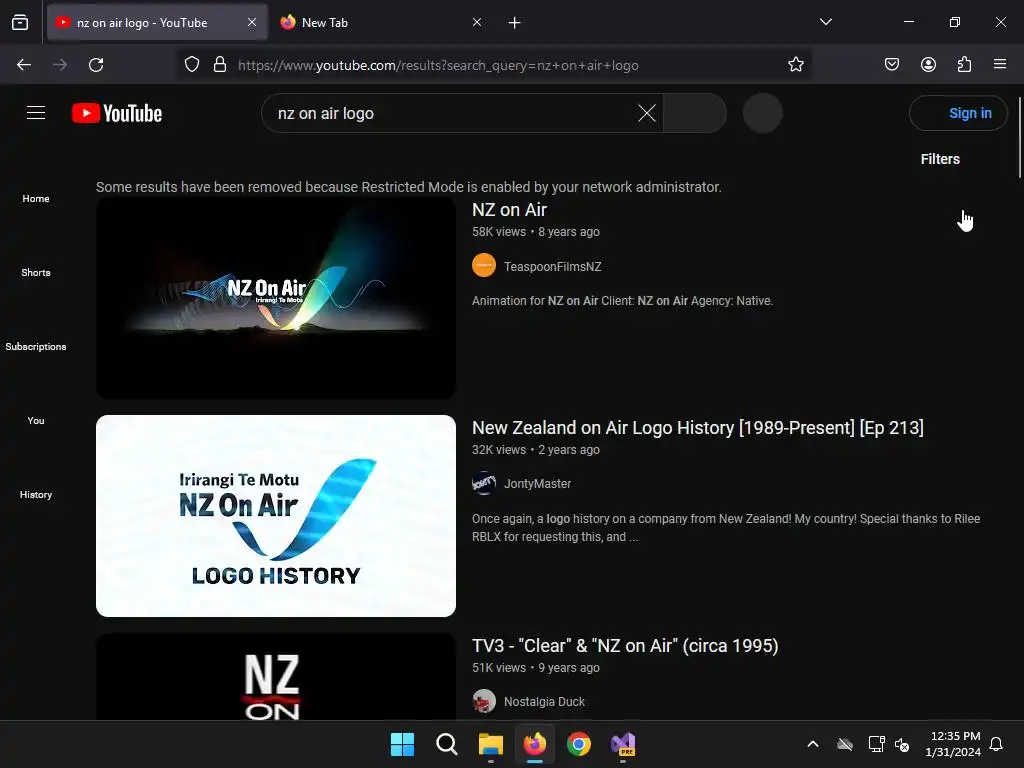The image size is (1024, 768).
Task: Go to YouTube home via logo
Action: point(117,113)
